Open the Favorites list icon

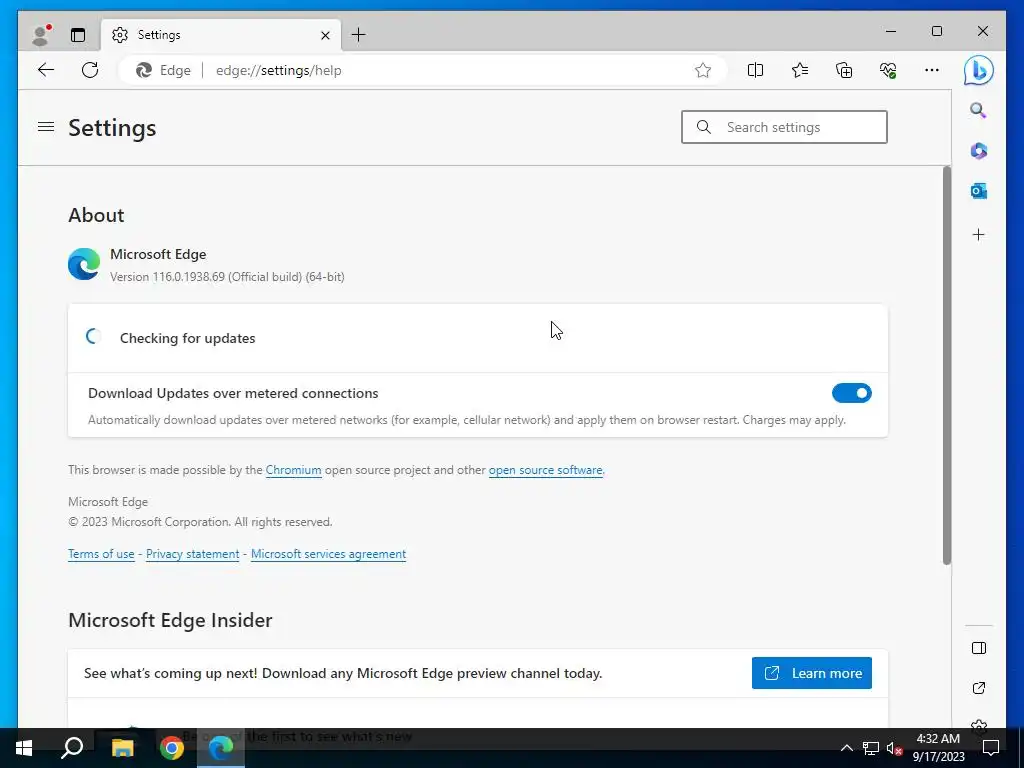[799, 70]
